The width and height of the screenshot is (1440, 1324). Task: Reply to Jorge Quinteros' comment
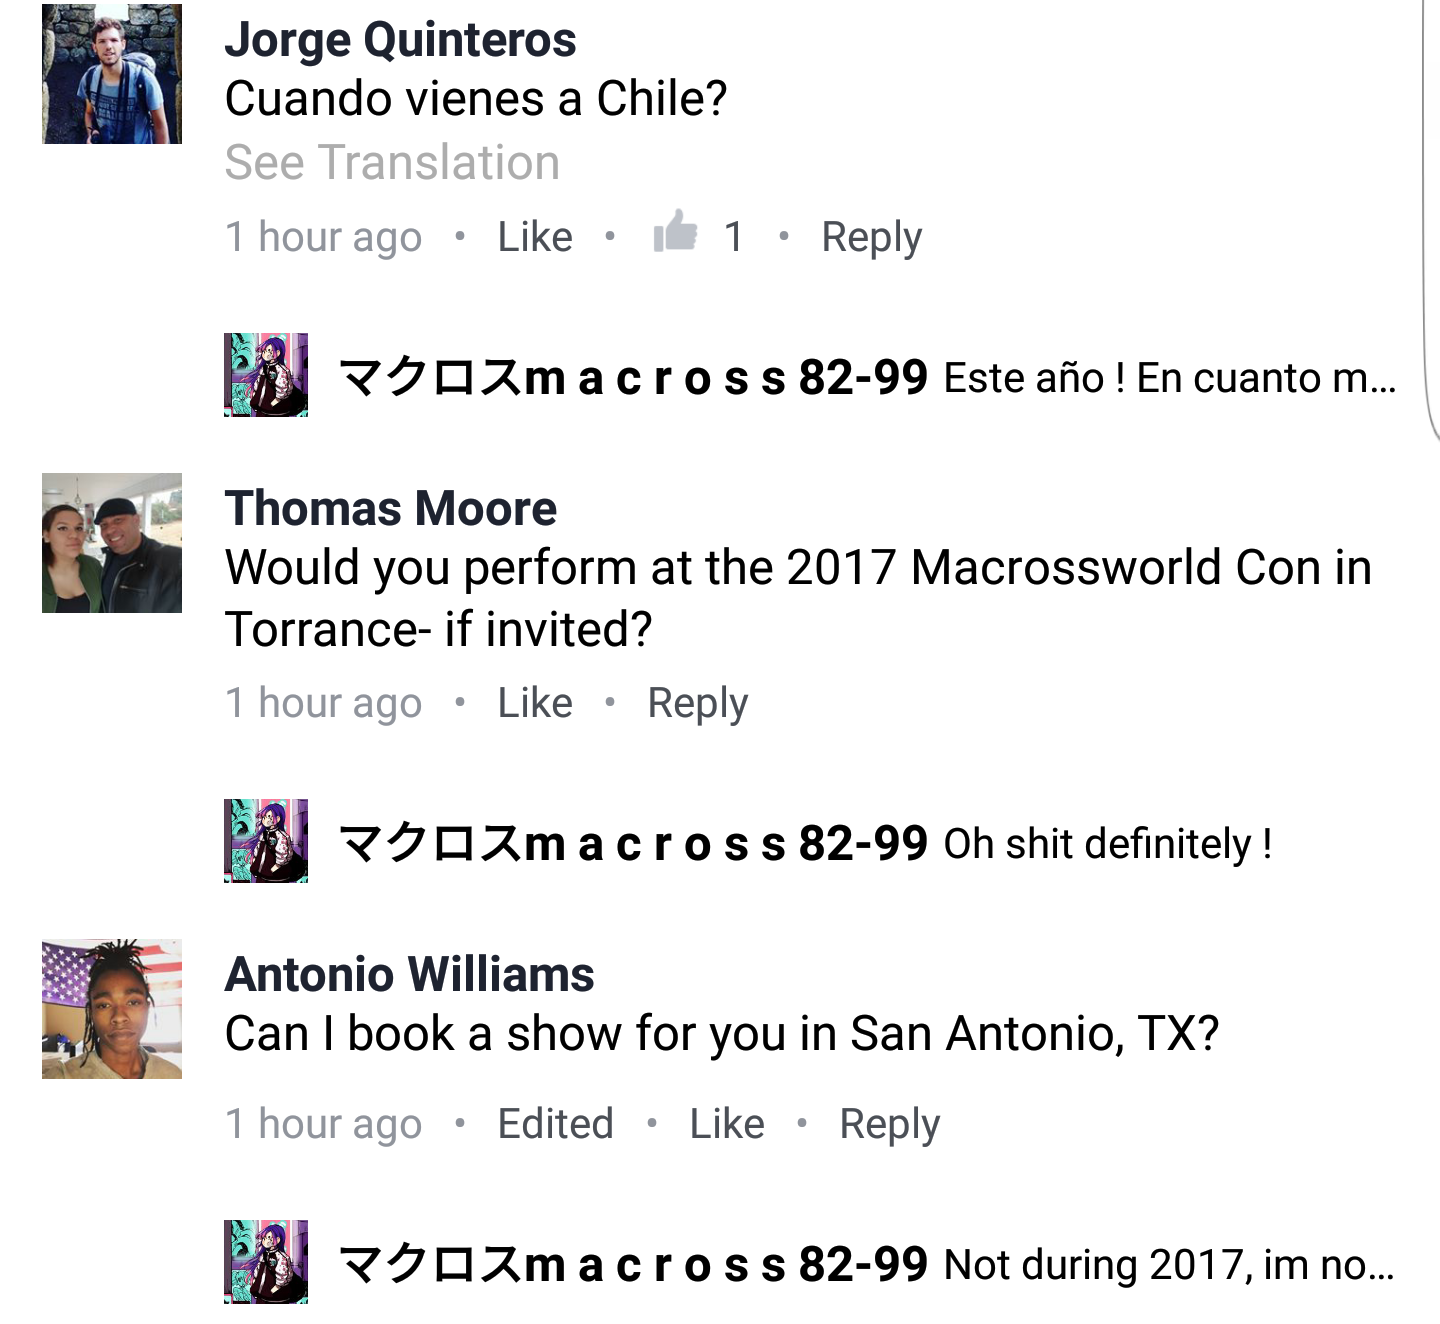point(871,238)
